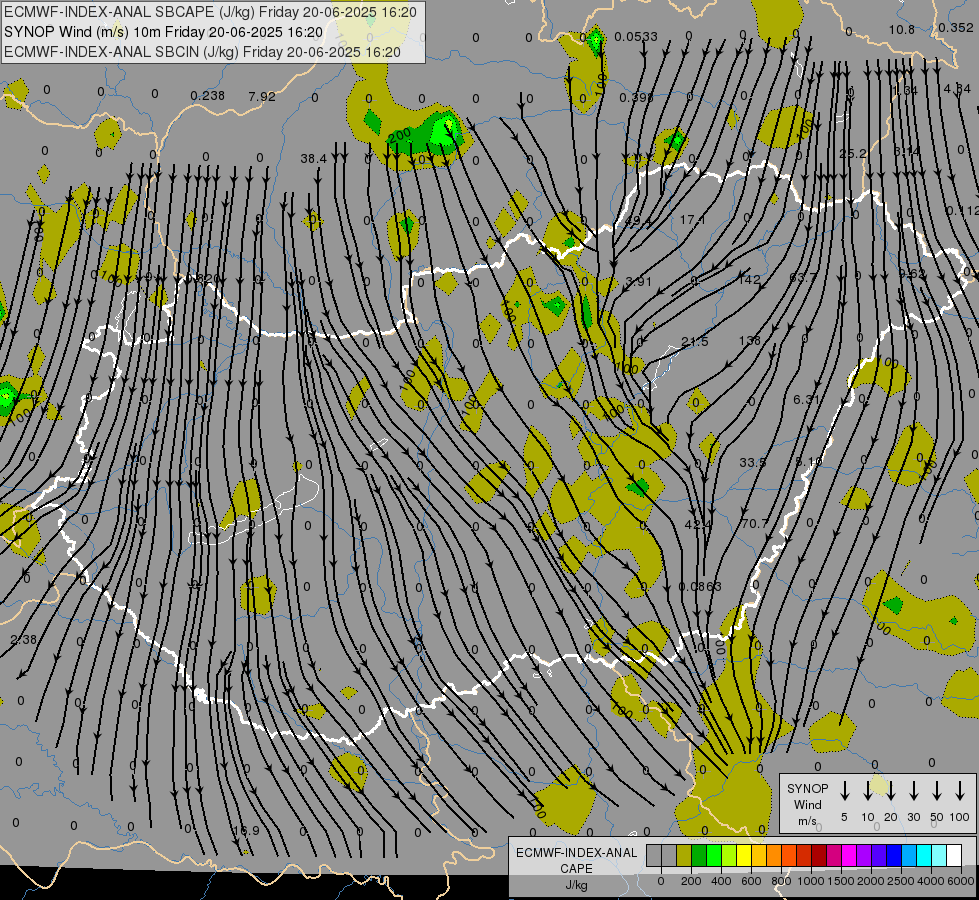
Task: Click the map value 0.0533
Action: (x=636, y=37)
